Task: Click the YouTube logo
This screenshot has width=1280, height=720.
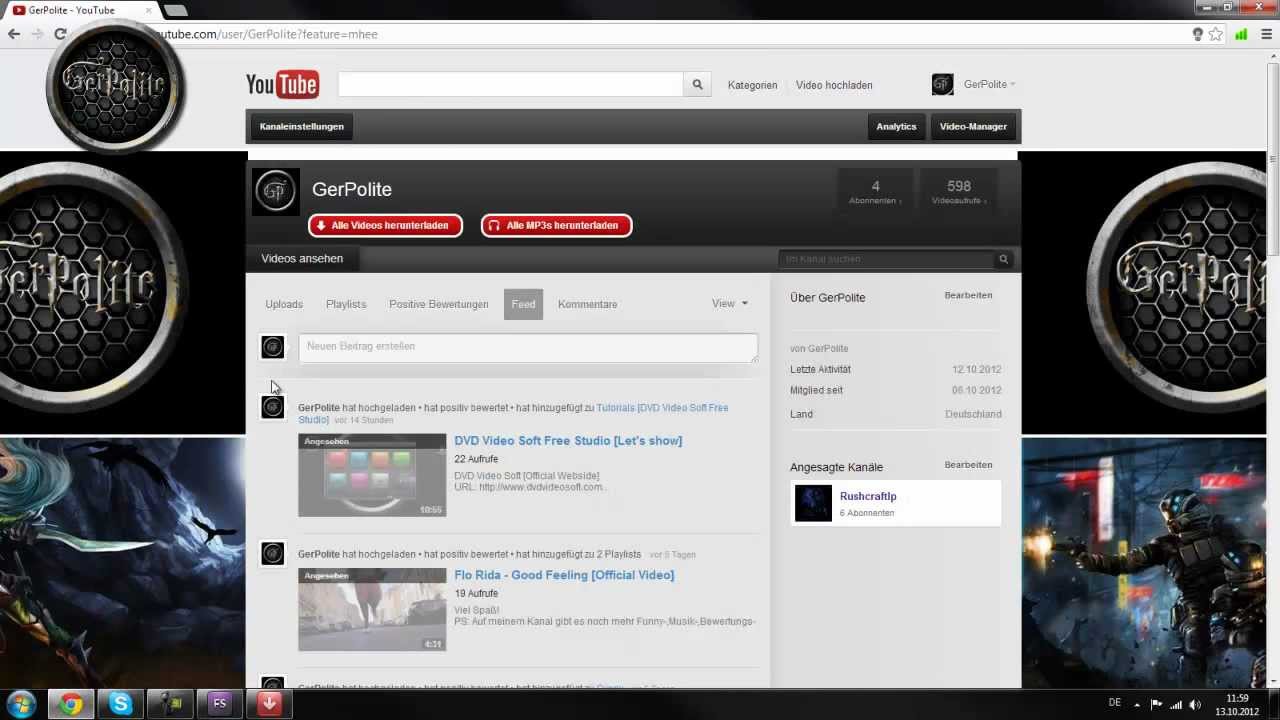Action: click(282, 85)
